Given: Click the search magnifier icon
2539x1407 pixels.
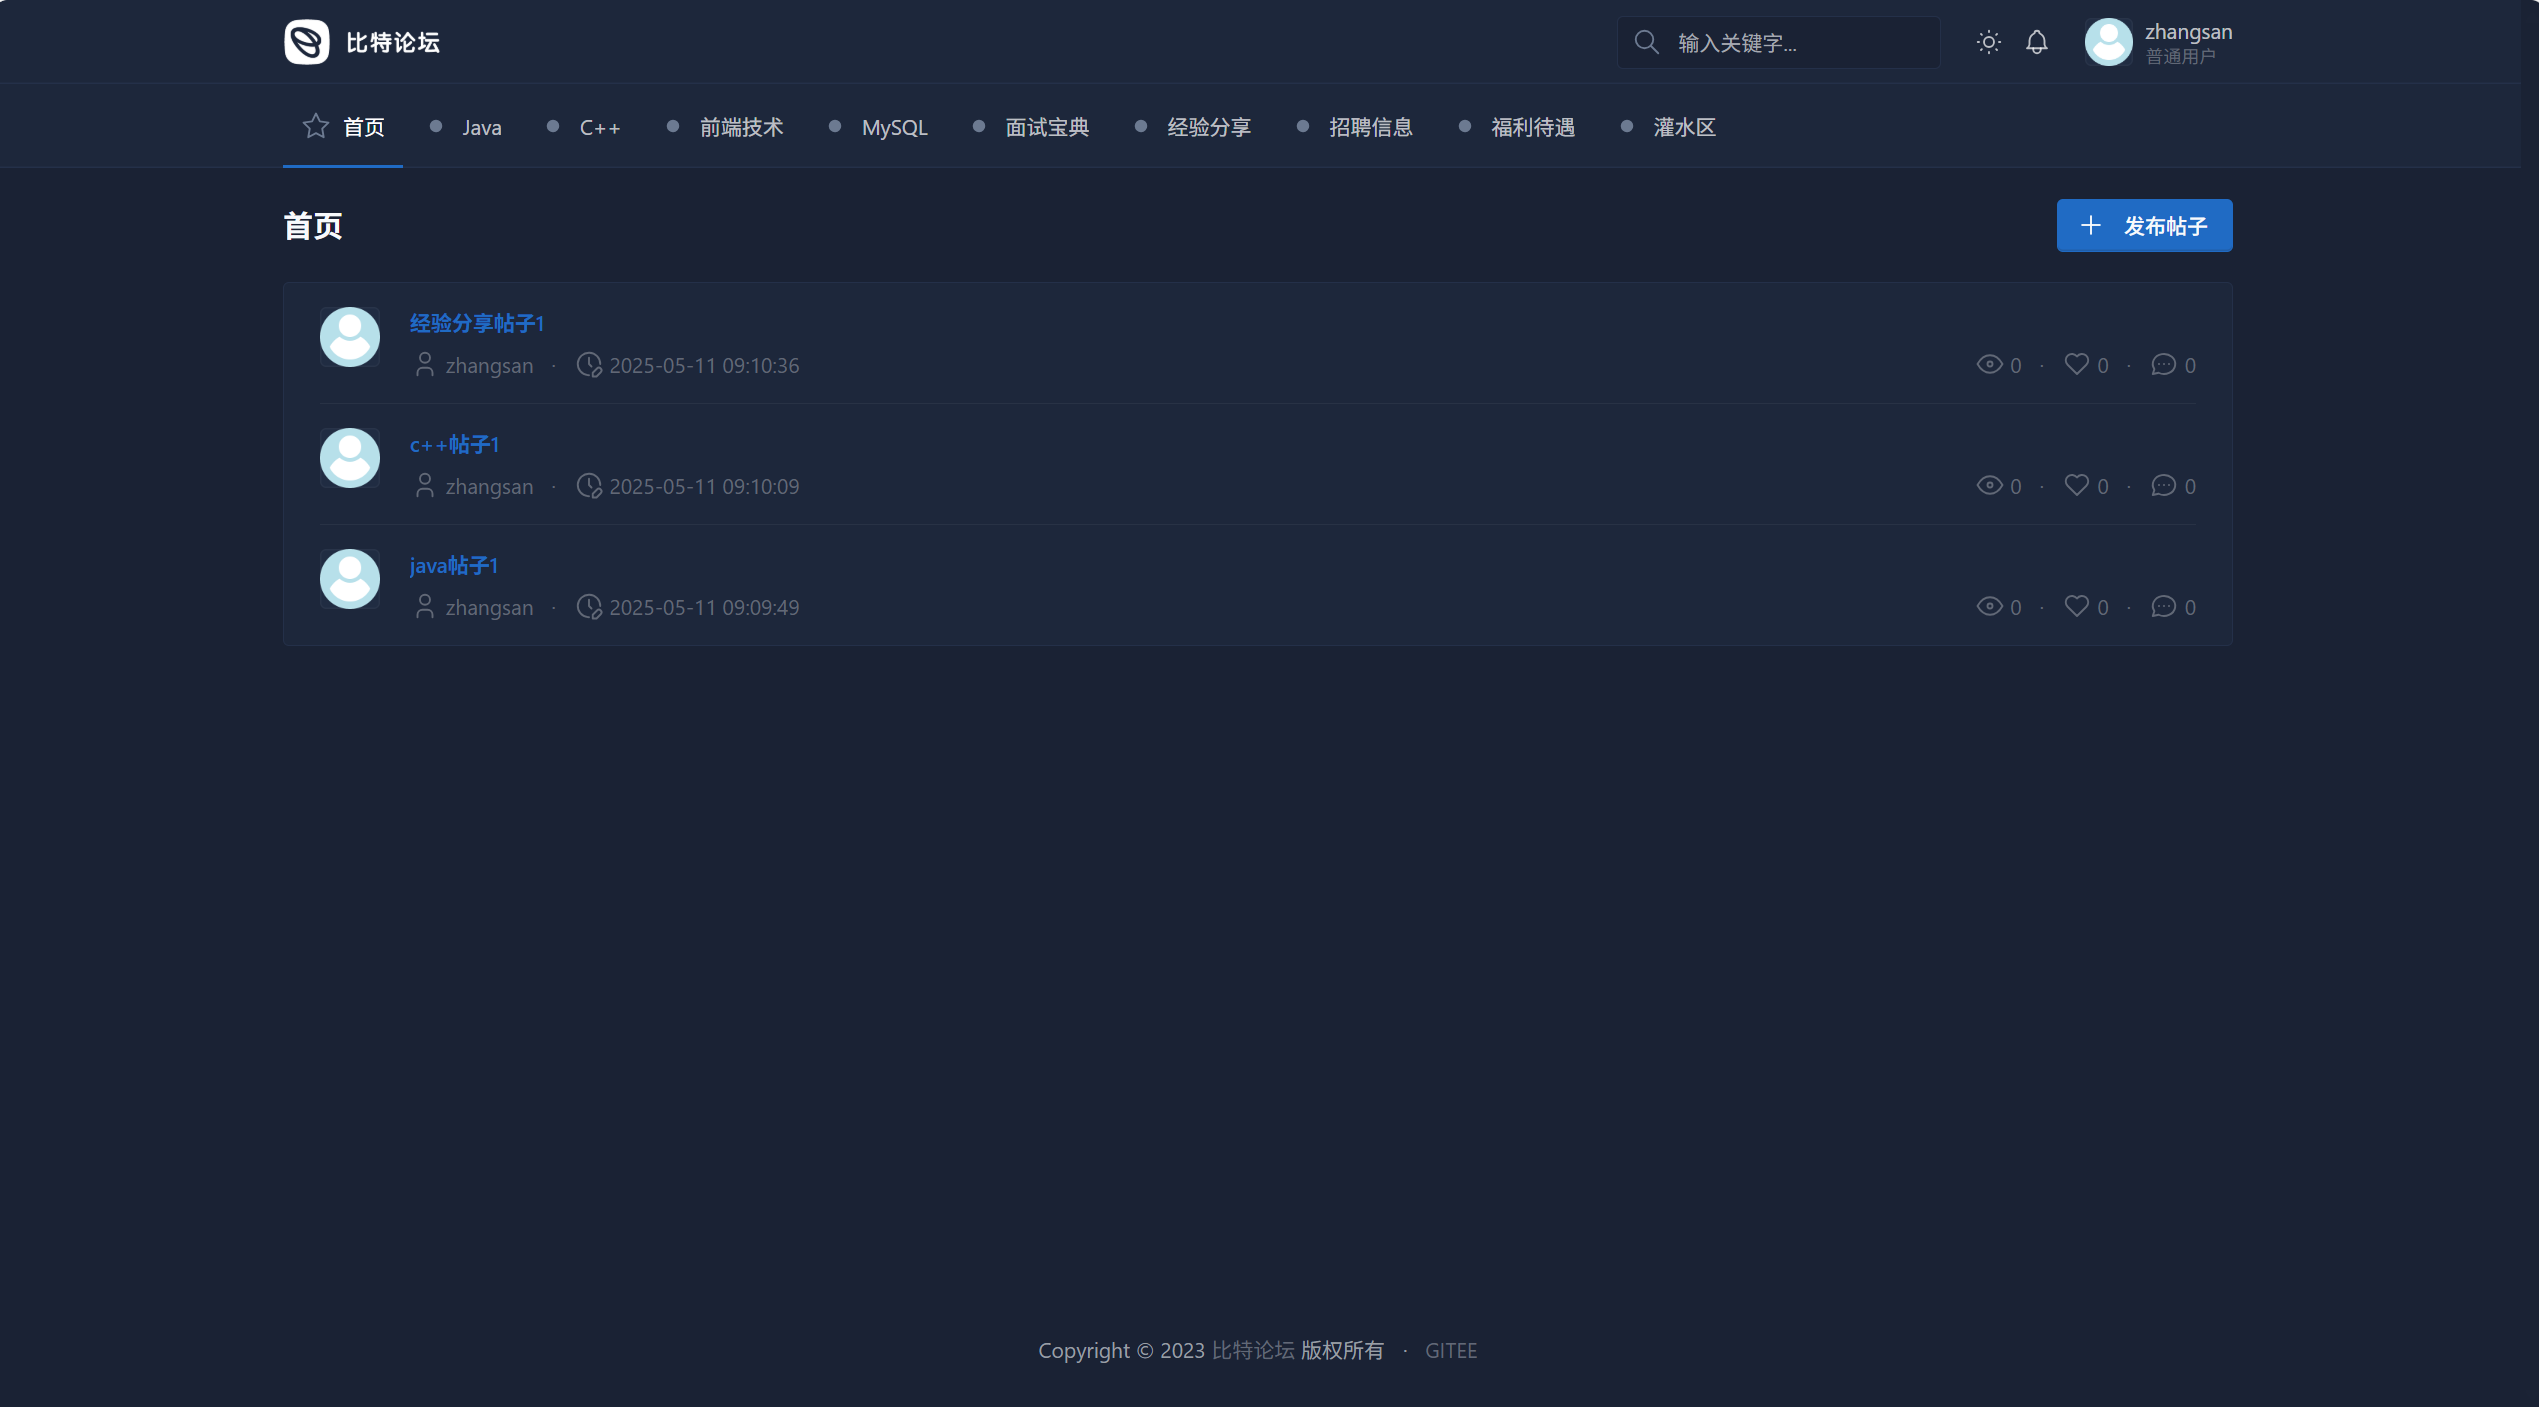Looking at the screenshot, I should (x=1646, y=42).
